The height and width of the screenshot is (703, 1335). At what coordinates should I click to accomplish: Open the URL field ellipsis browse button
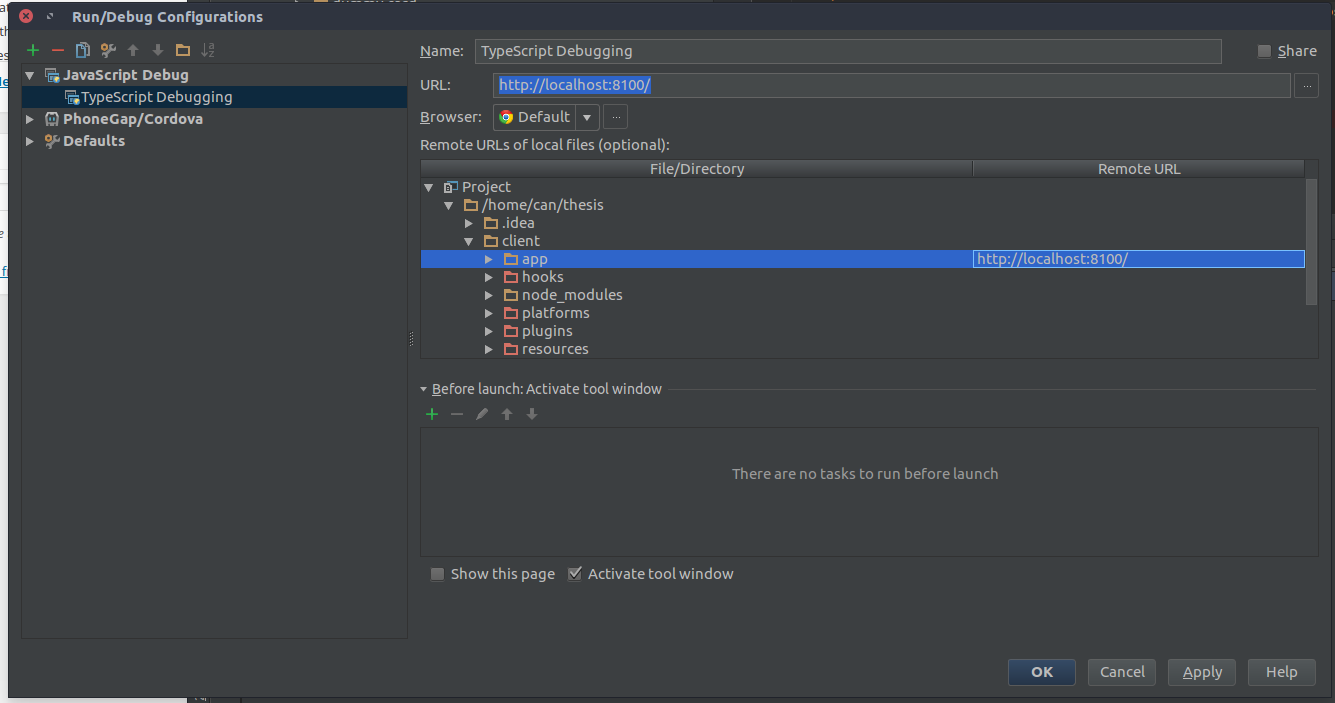click(1306, 86)
